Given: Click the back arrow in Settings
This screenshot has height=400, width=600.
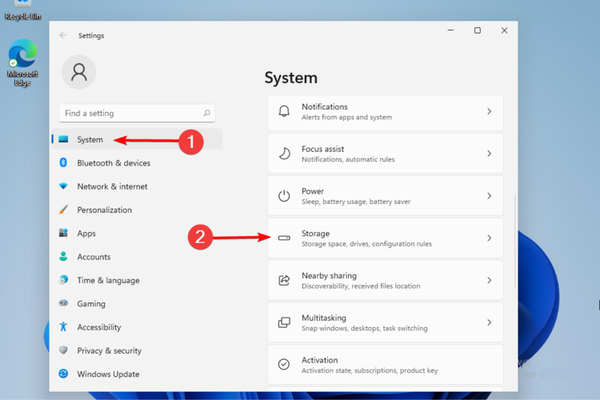Looking at the screenshot, I should tap(64, 35).
